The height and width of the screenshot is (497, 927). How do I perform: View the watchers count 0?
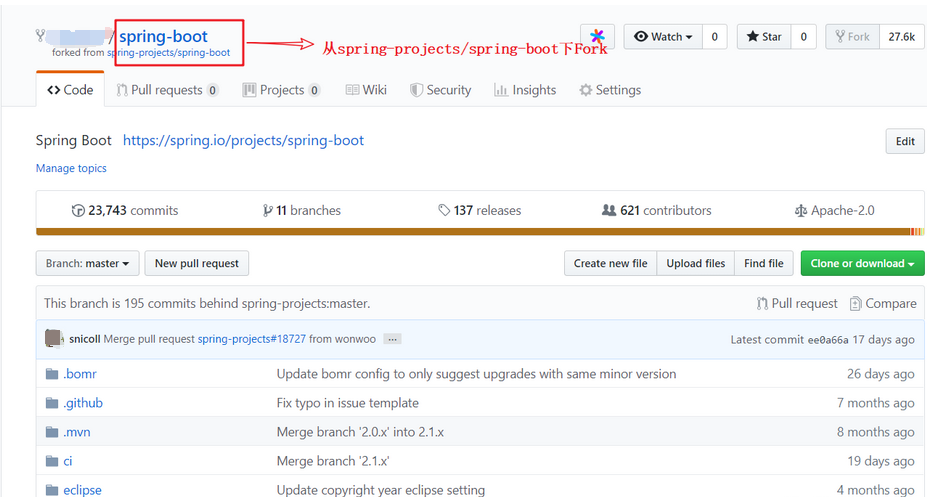pos(714,37)
